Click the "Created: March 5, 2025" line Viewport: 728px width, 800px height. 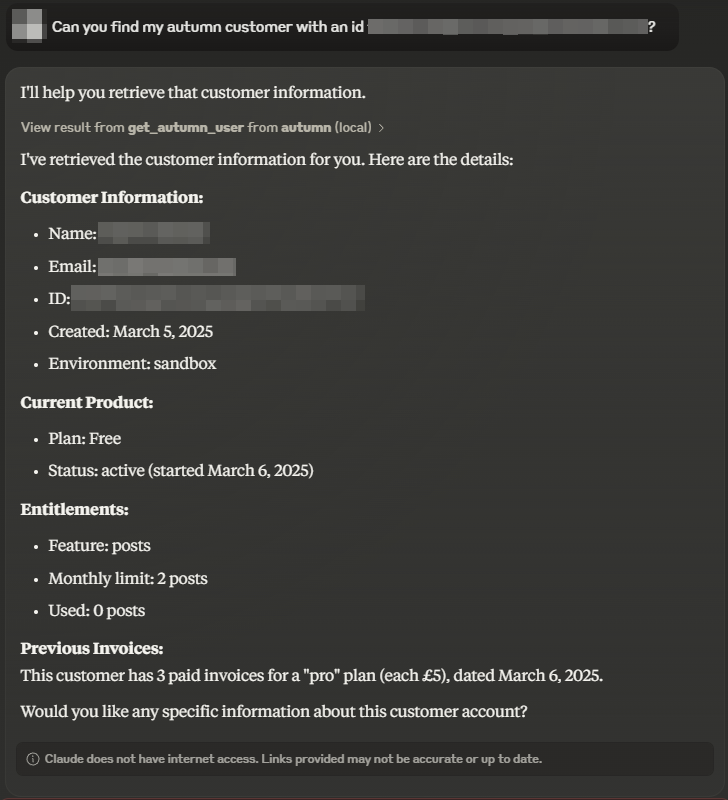(x=130, y=331)
